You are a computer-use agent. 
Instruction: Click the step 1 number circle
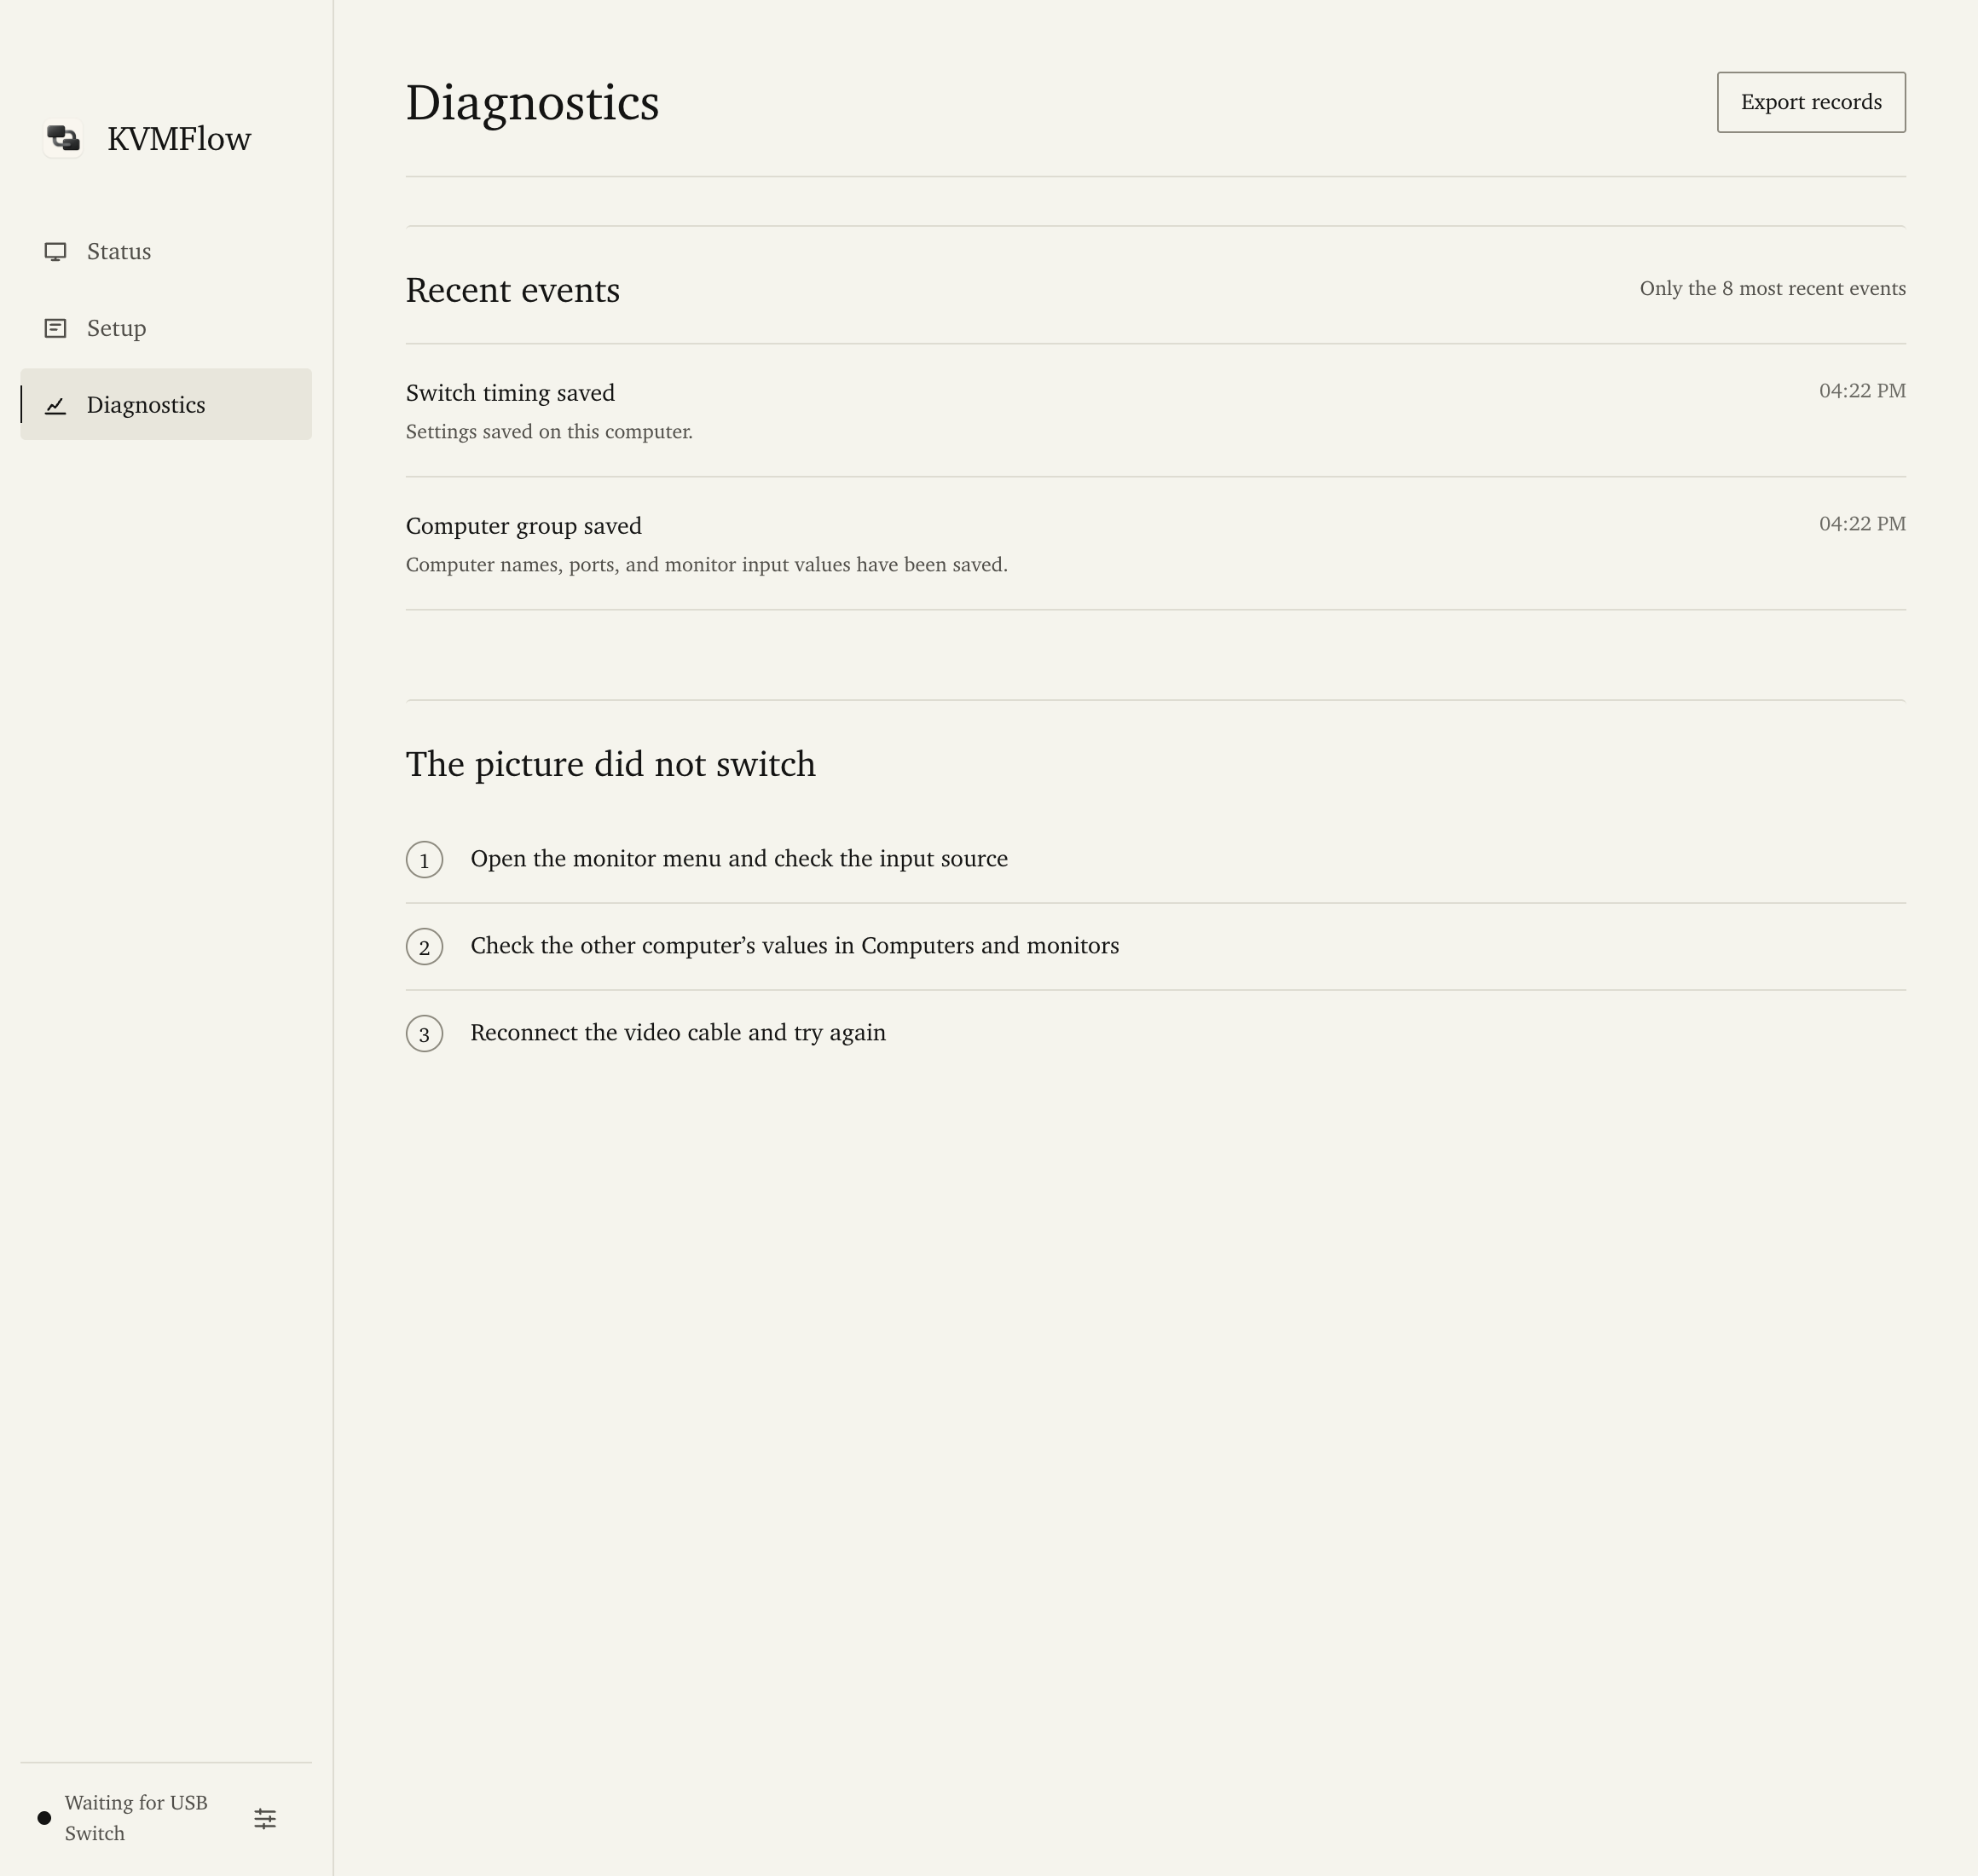[x=424, y=860]
